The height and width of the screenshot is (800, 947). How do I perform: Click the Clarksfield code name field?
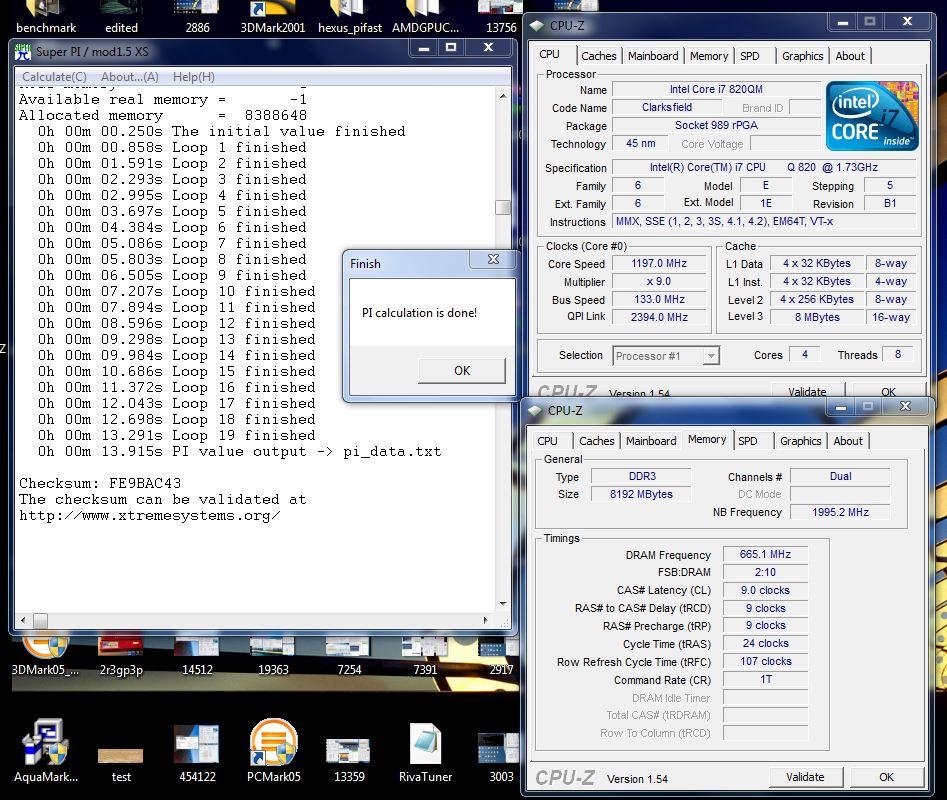coord(667,107)
